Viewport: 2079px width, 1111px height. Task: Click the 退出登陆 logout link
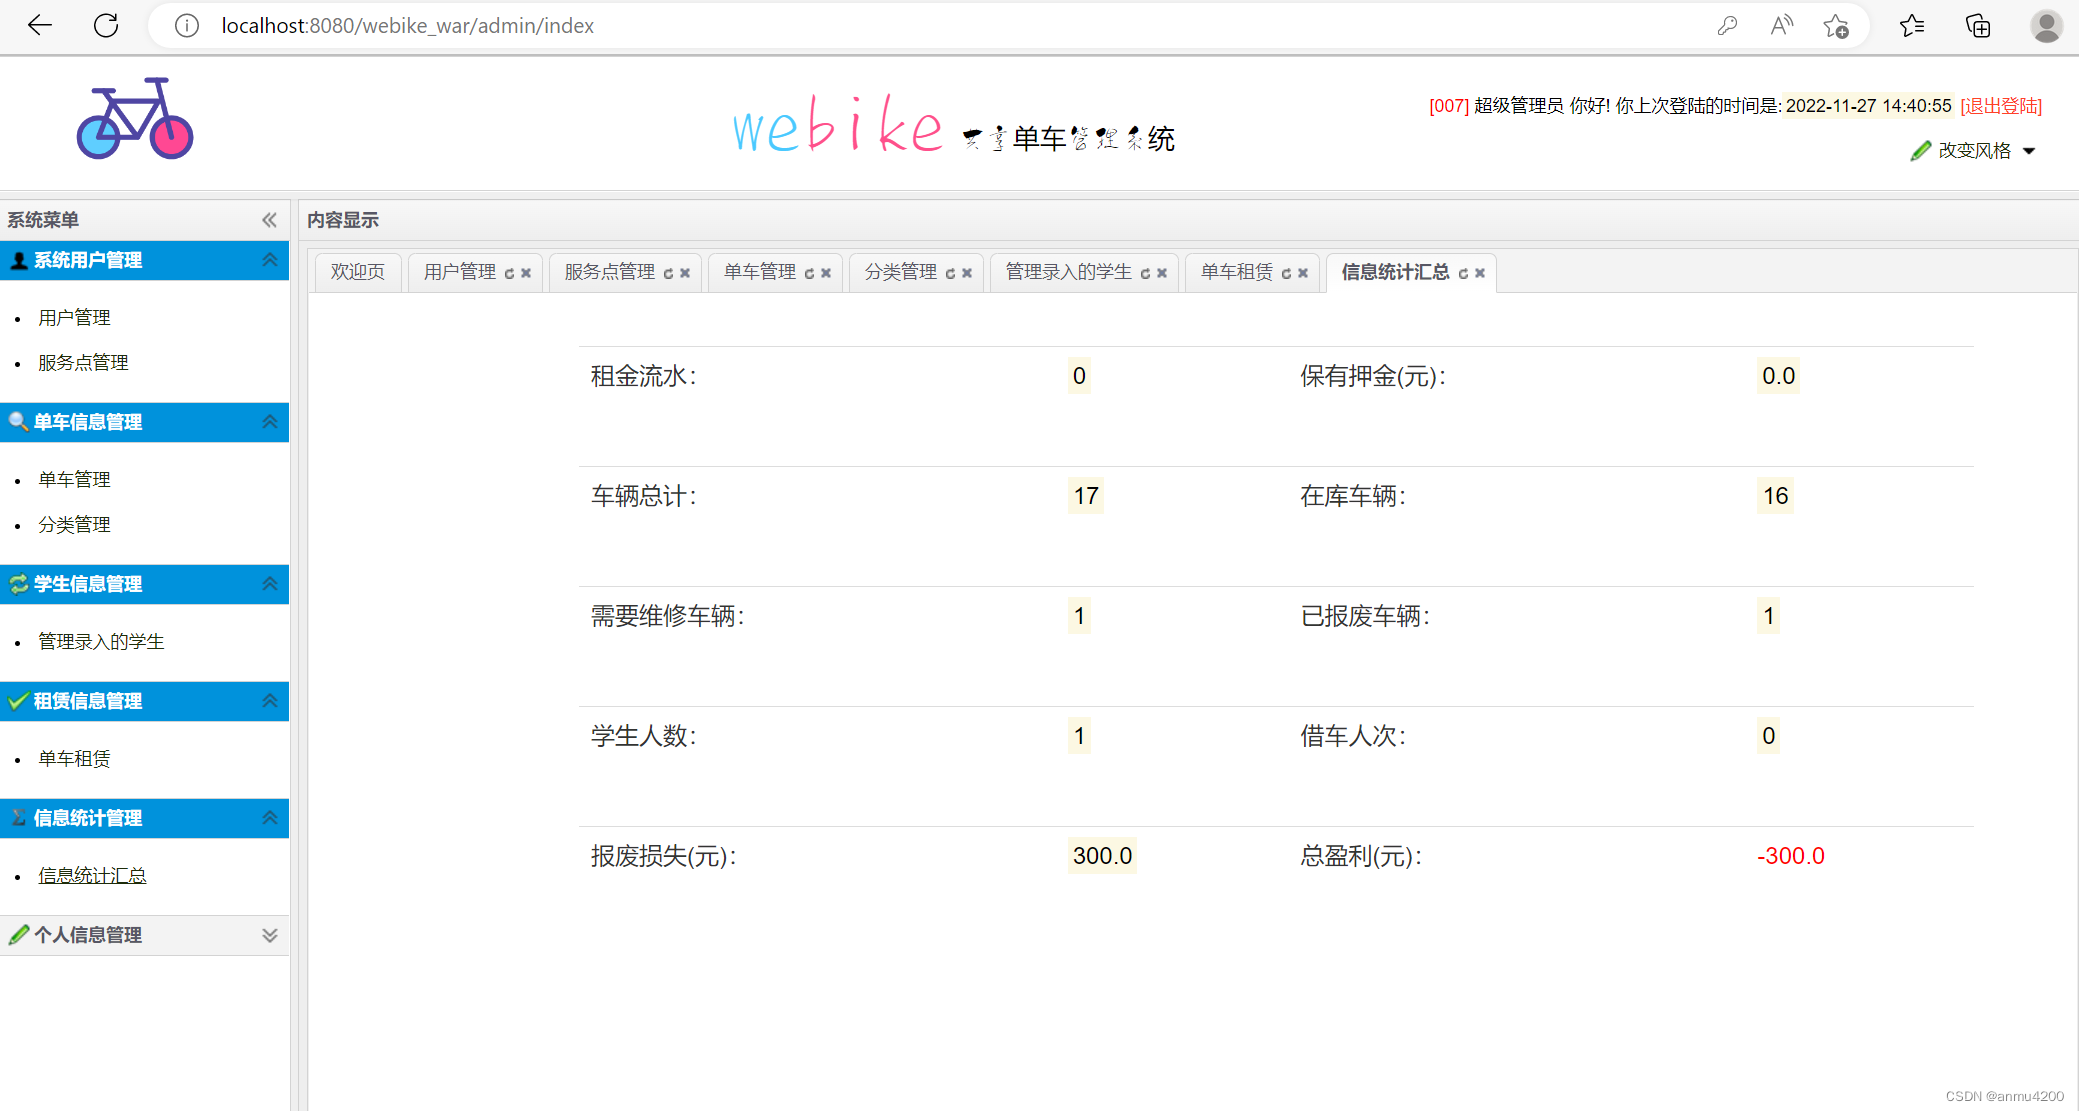tap(2000, 106)
